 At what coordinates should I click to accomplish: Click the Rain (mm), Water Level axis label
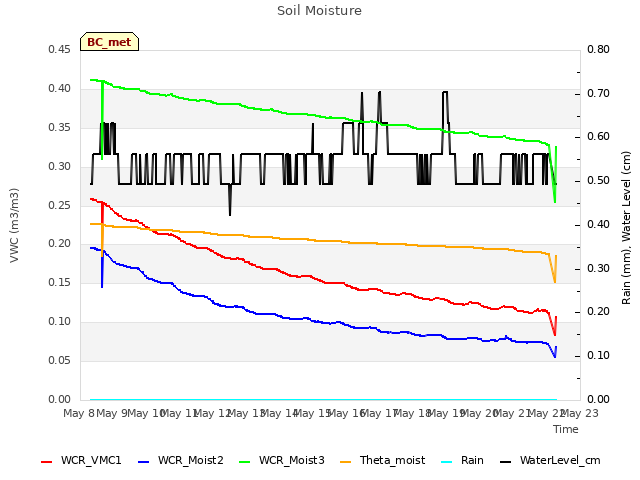[626, 228]
